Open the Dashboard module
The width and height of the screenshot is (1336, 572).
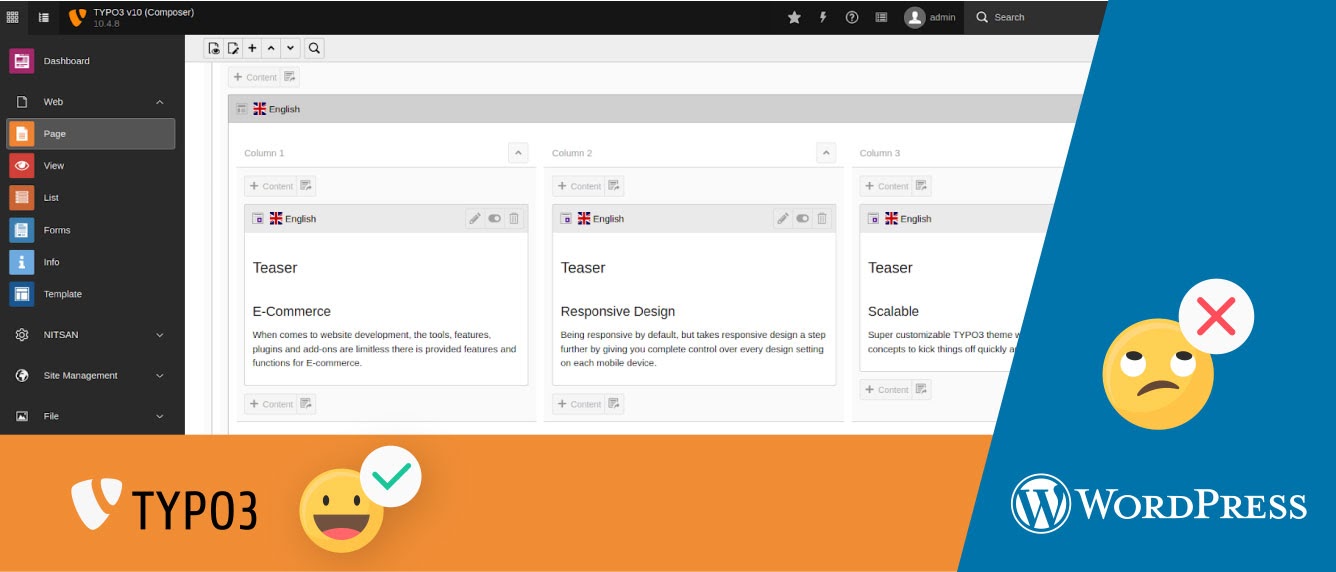[x=92, y=61]
